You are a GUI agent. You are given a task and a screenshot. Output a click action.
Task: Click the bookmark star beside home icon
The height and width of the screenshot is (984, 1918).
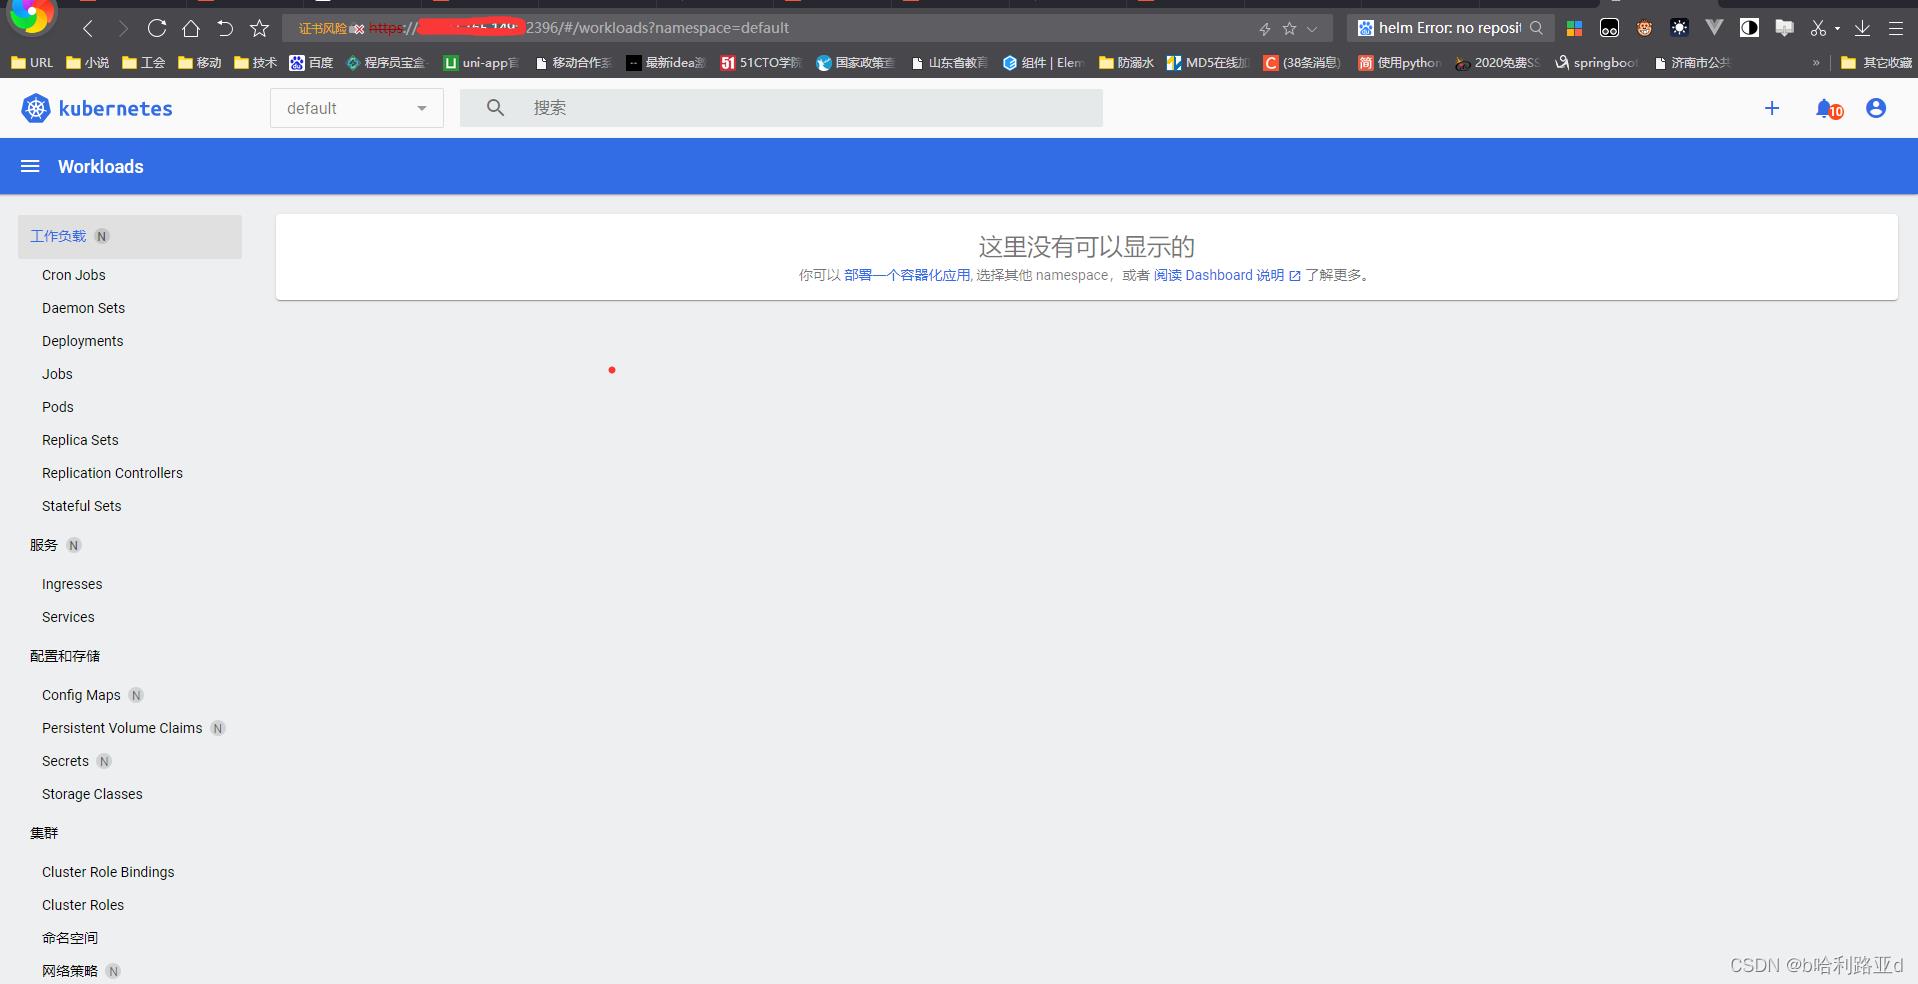(x=260, y=28)
